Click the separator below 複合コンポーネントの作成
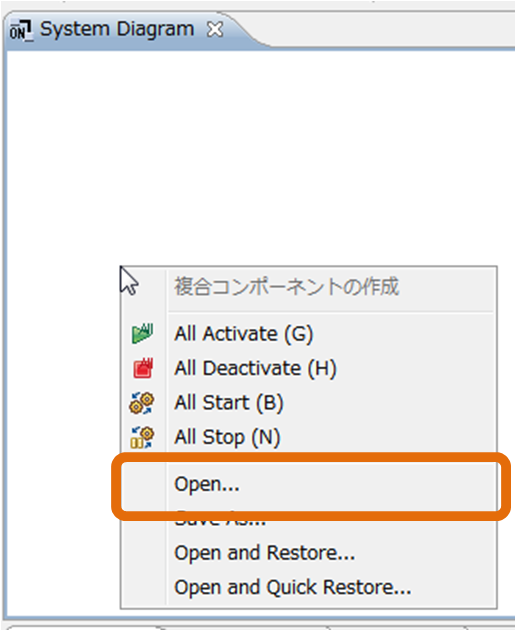This screenshot has height=631, width=516. click(331, 312)
